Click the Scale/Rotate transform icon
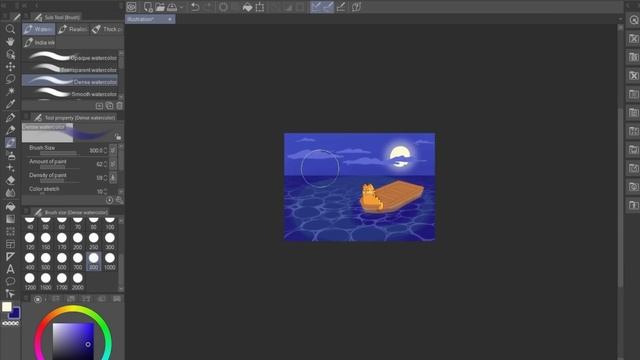The image size is (640, 360). tap(260, 7)
